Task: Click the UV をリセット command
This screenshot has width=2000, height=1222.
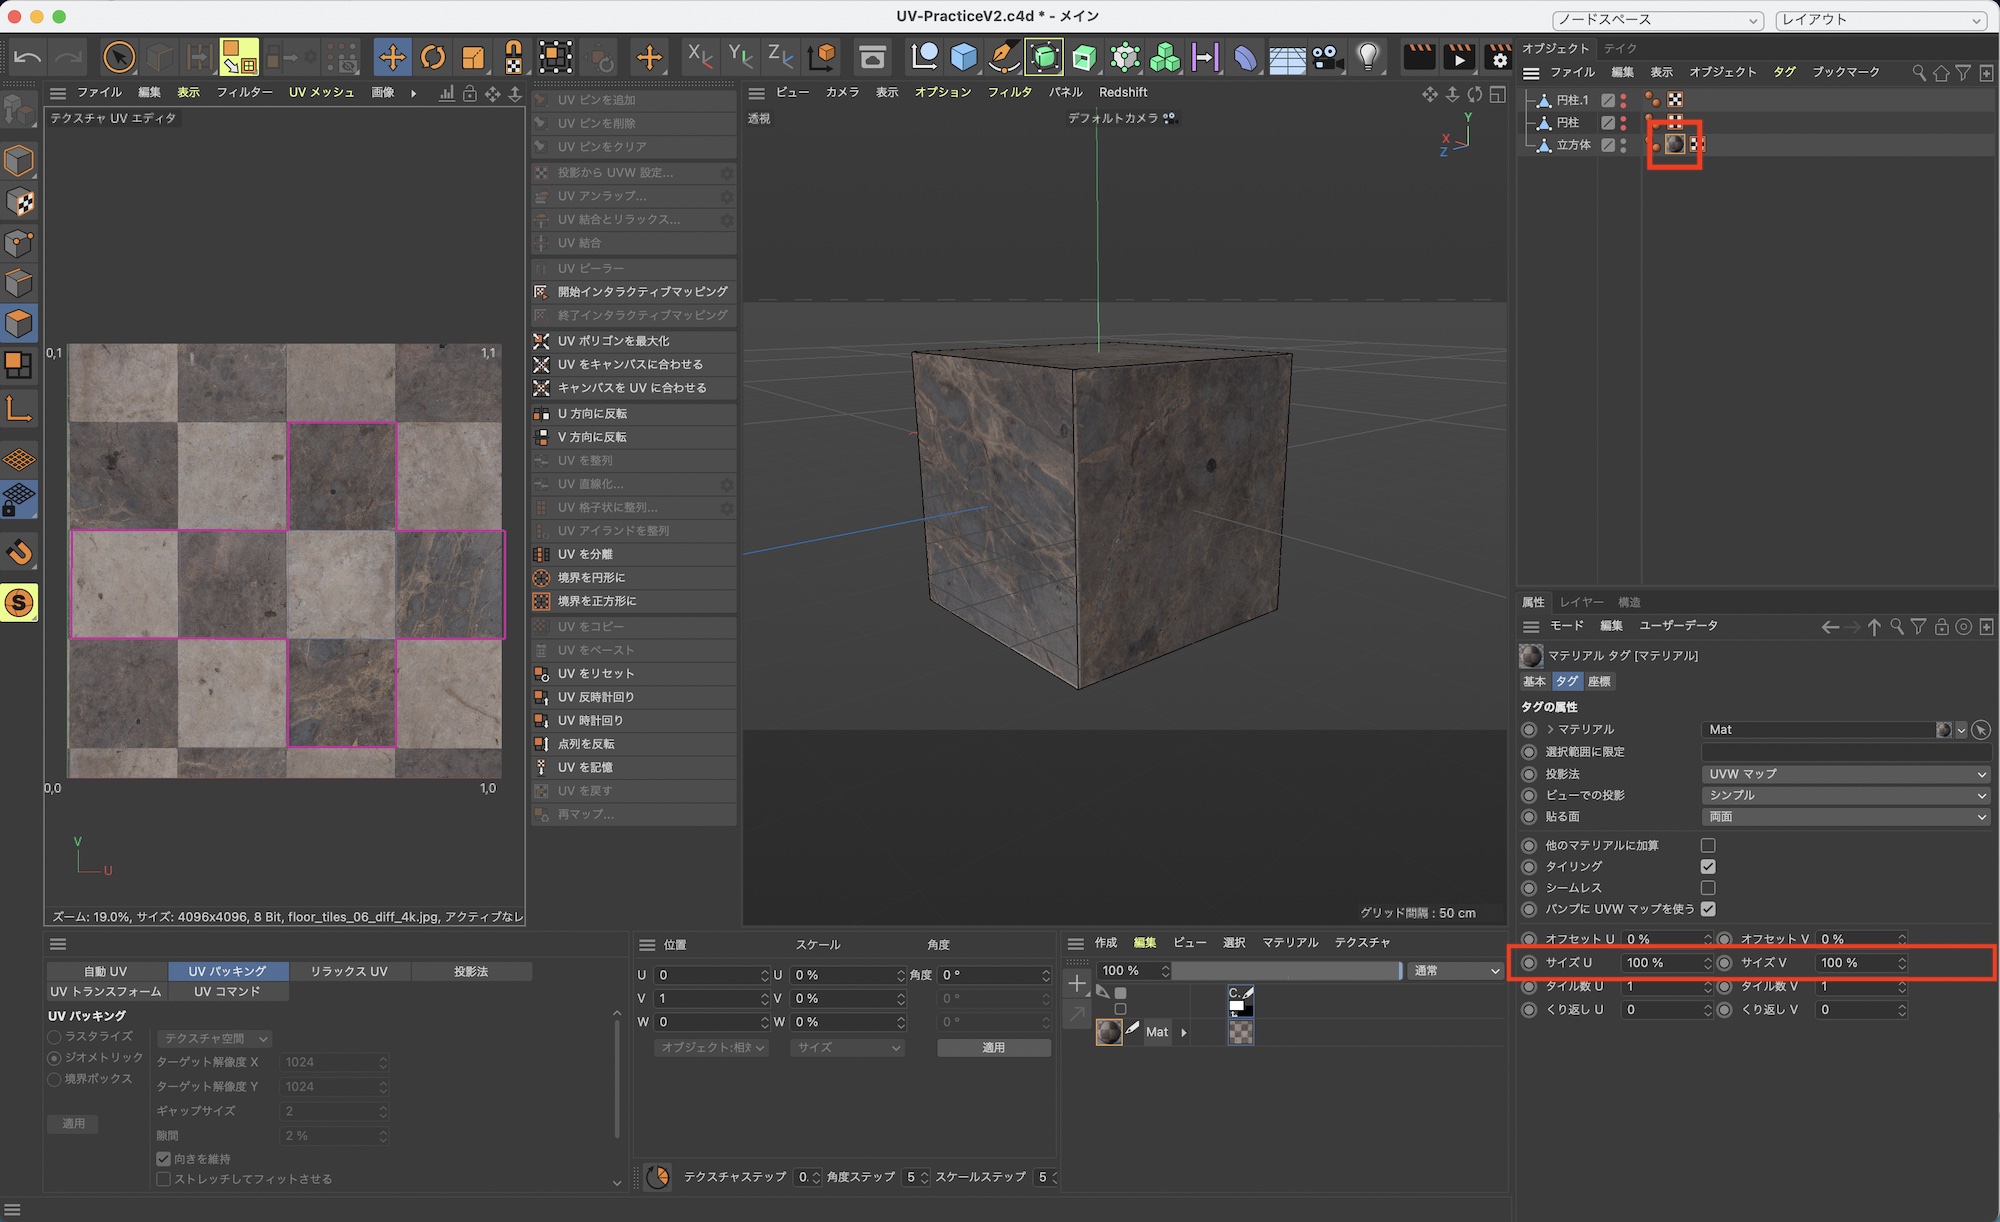Action: click(596, 674)
